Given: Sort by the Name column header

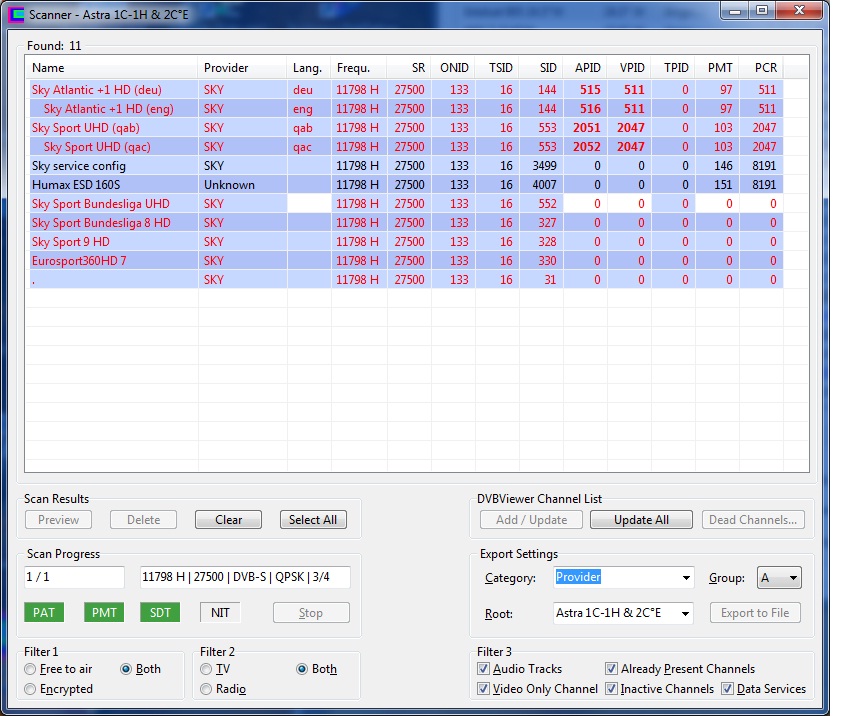Looking at the screenshot, I should [x=111, y=68].
